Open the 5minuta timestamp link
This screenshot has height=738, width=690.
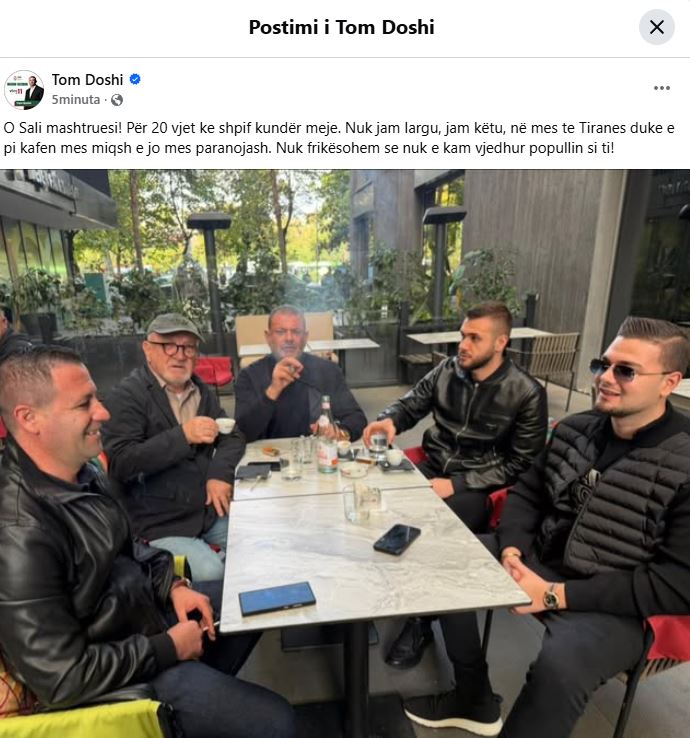pos(76,100)
